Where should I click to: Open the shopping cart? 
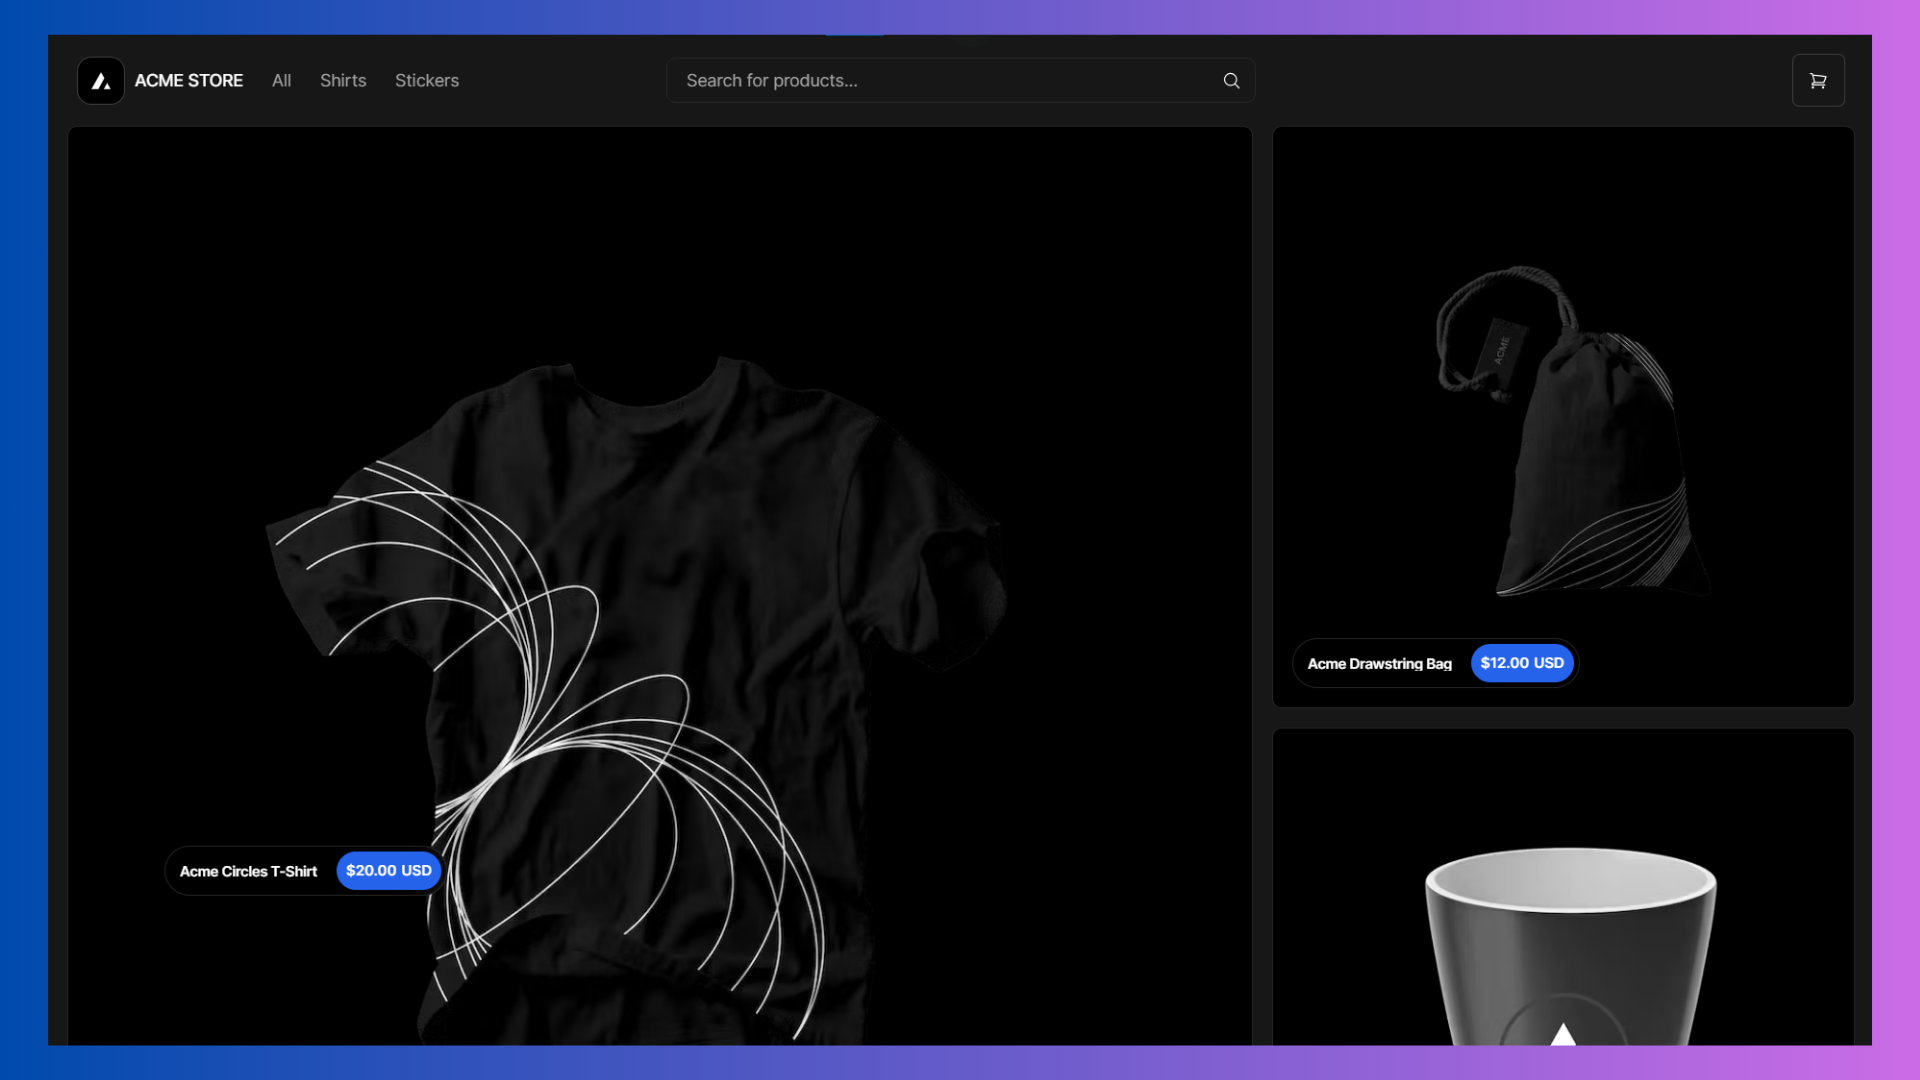1818,81
